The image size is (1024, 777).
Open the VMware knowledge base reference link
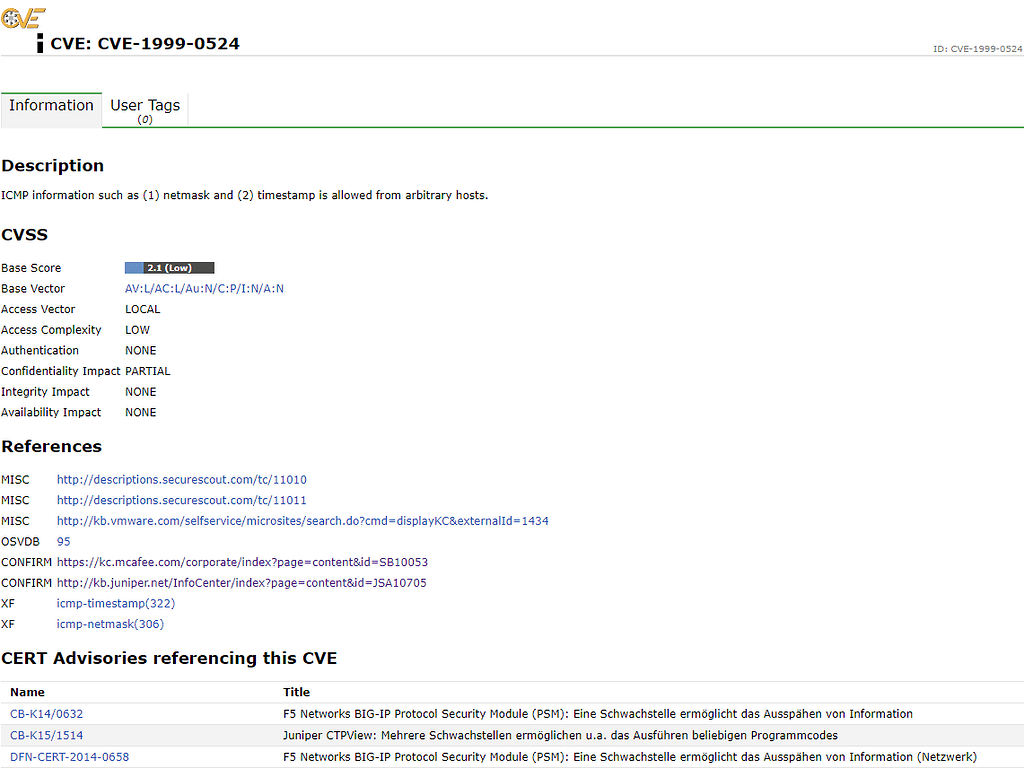[302, 520]
